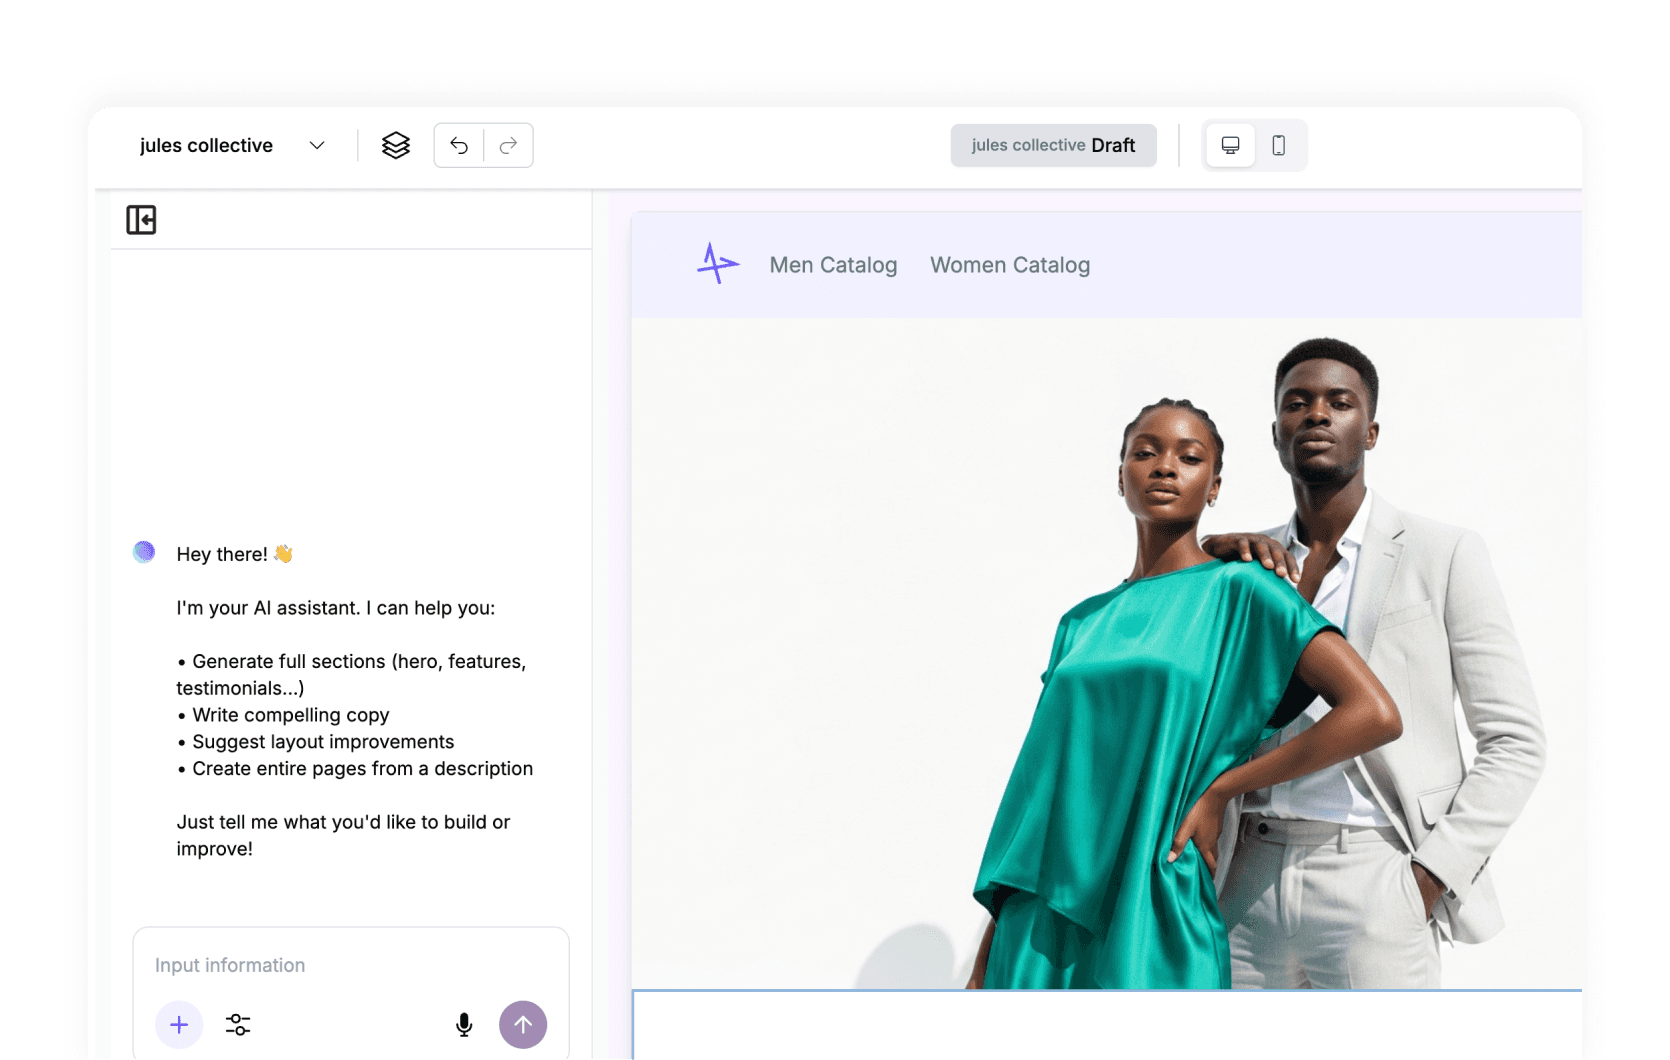Image resolution: width=1670 pixels, height=1060 pixels.
Task: Select the hero image of two models
Action: click(1107, 654)
